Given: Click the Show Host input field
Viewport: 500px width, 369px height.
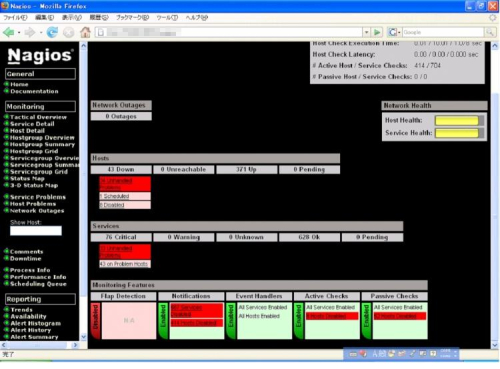Looking at the screenshot, I should [x=36, y=231].
